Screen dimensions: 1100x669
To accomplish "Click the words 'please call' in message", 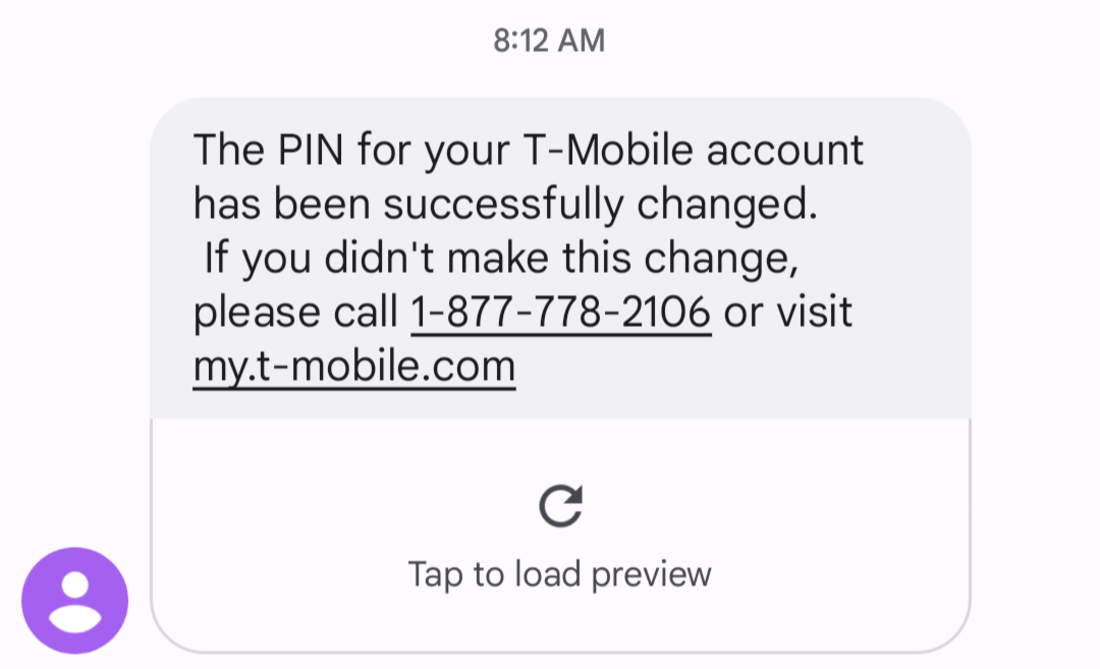I will [x=295, y=313].
